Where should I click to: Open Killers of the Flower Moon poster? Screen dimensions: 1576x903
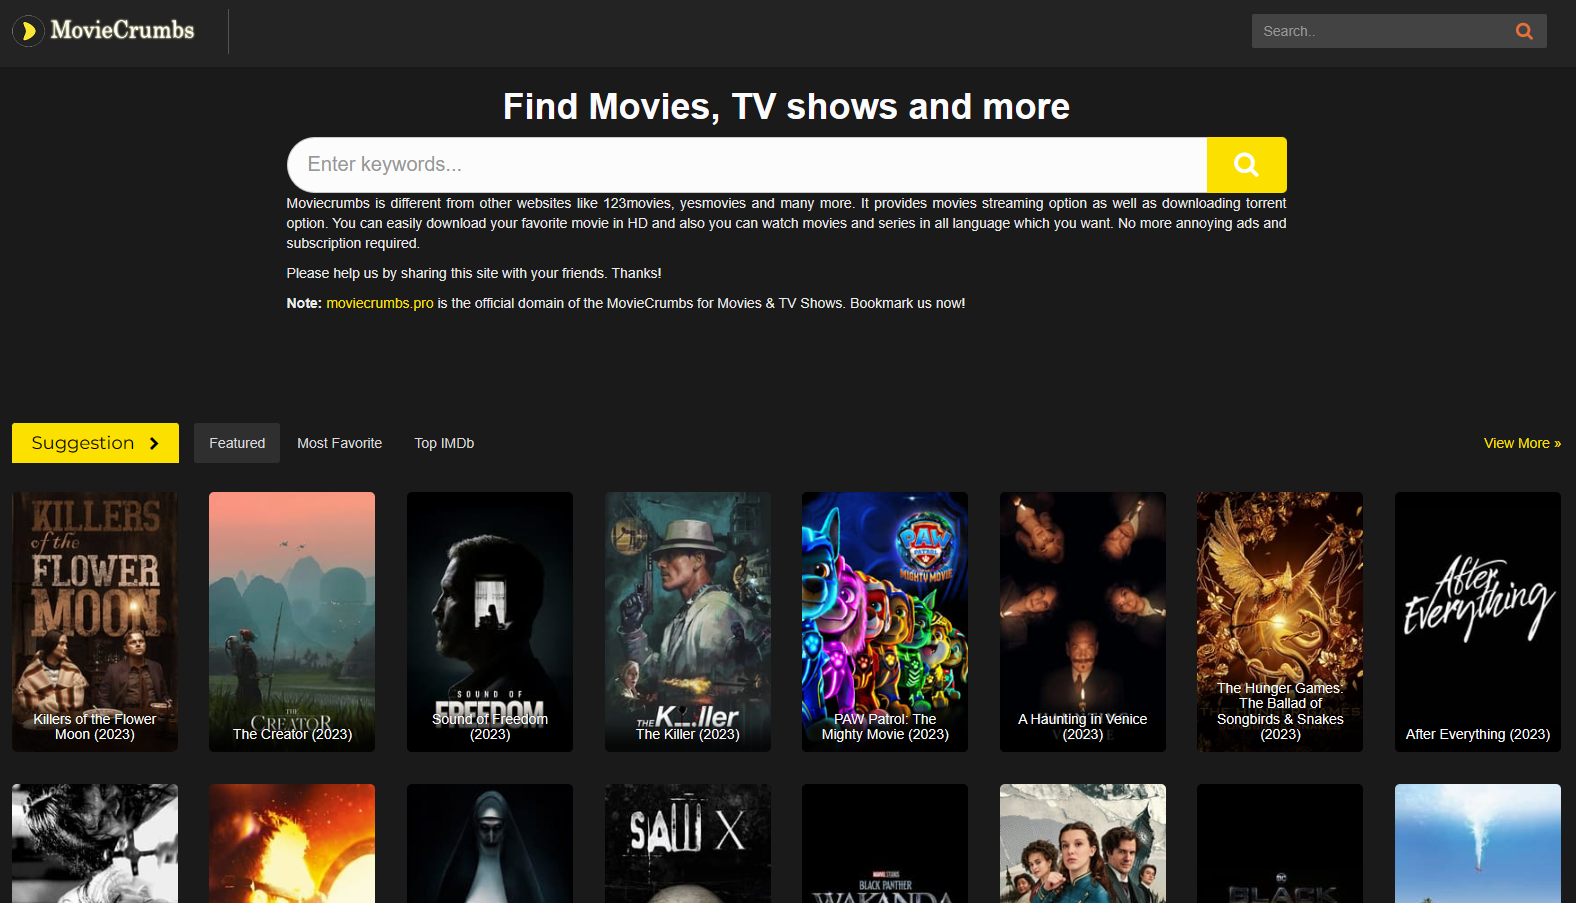[95, 621]
